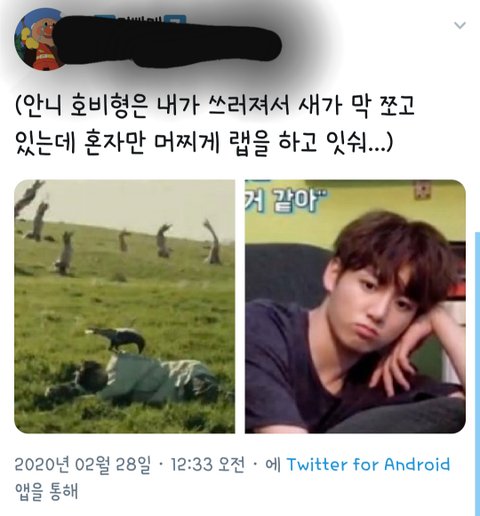Click the 앱을 통해 text below the timestamp
The width and height of the screenshot is (480, 516).
click(x=47, y=492)
